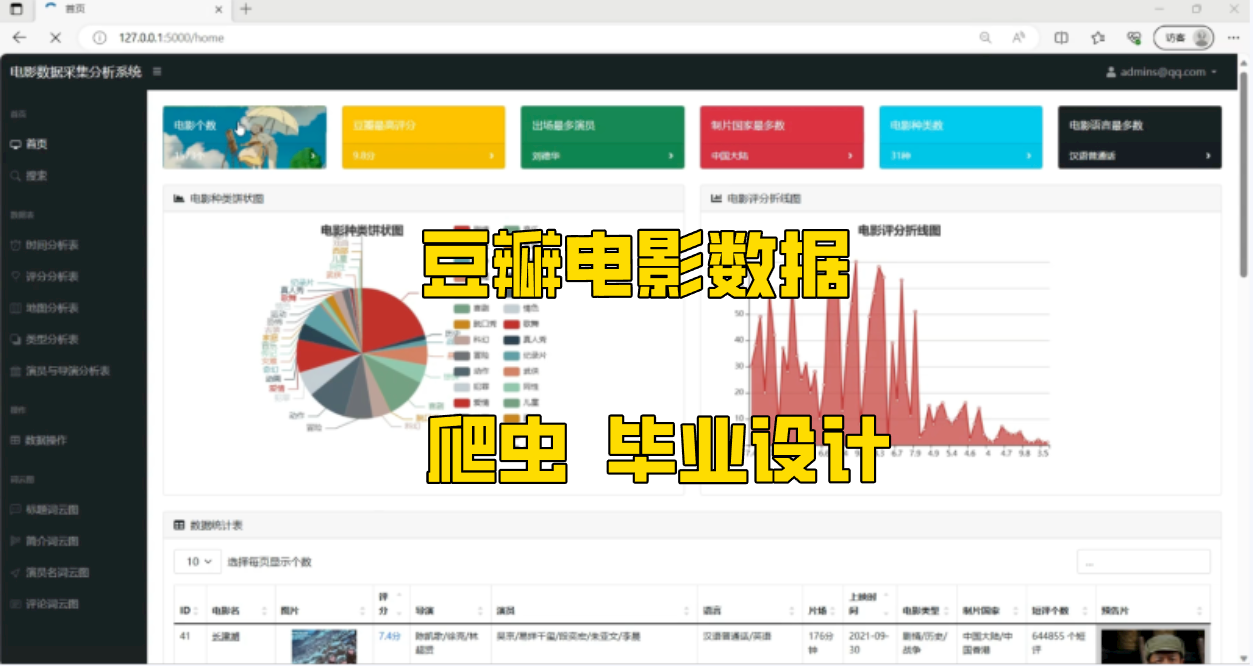
Task: Click the arrow on 出场最多演员 card
Action: pyautogui.click(x=671, y=156)
